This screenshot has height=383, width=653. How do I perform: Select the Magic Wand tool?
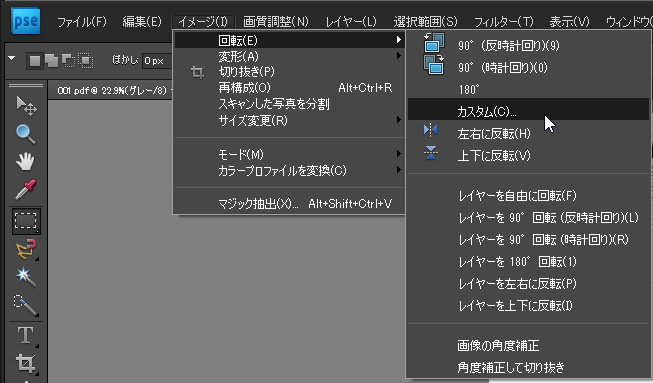point(25,277)
